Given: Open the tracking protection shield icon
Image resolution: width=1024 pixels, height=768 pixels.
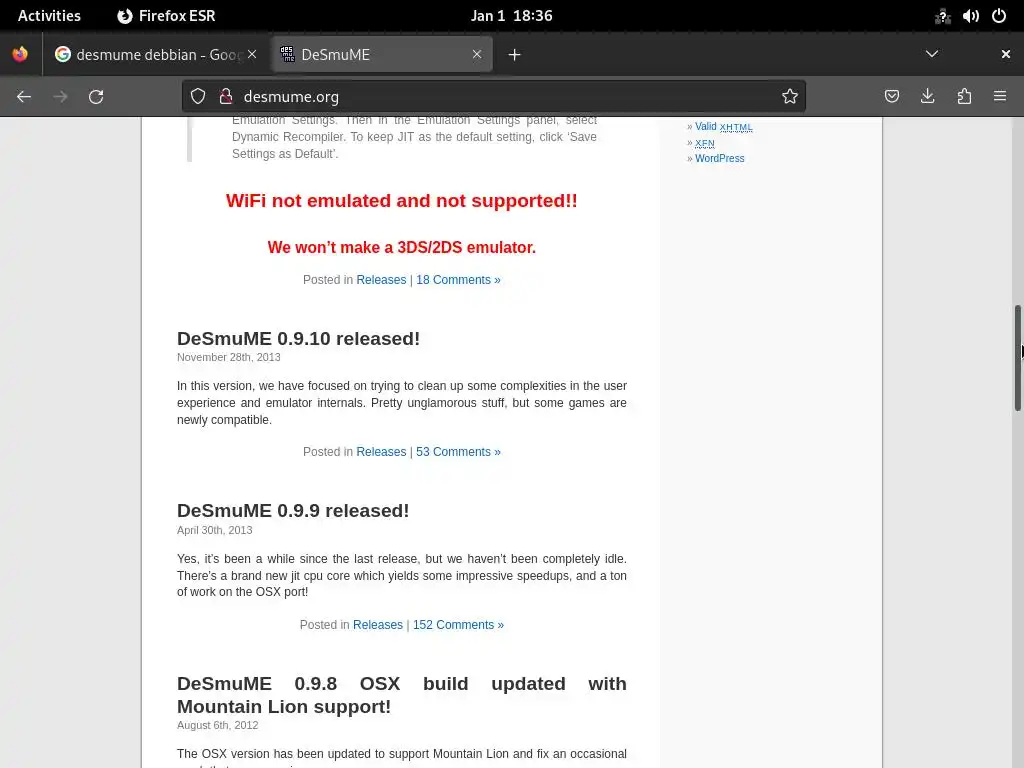Looking at the screenshot, I should click(x=198, y=97).
